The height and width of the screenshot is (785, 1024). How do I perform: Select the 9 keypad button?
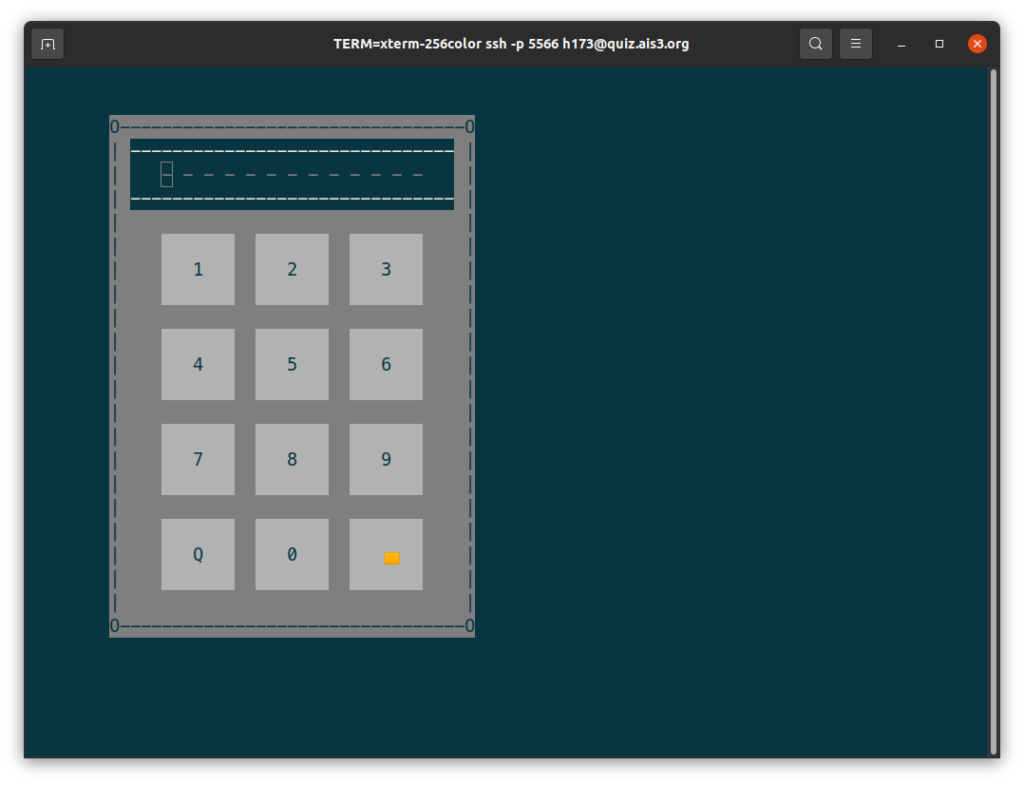(386, 459)
